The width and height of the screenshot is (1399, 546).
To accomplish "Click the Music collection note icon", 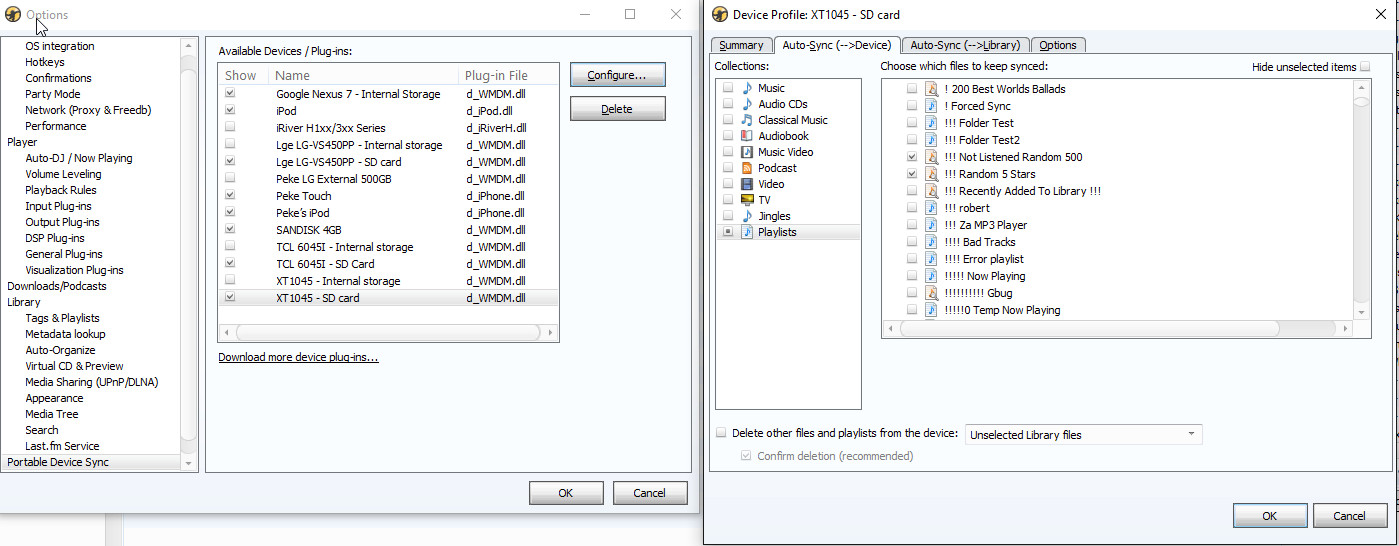I will coord(746,88).
